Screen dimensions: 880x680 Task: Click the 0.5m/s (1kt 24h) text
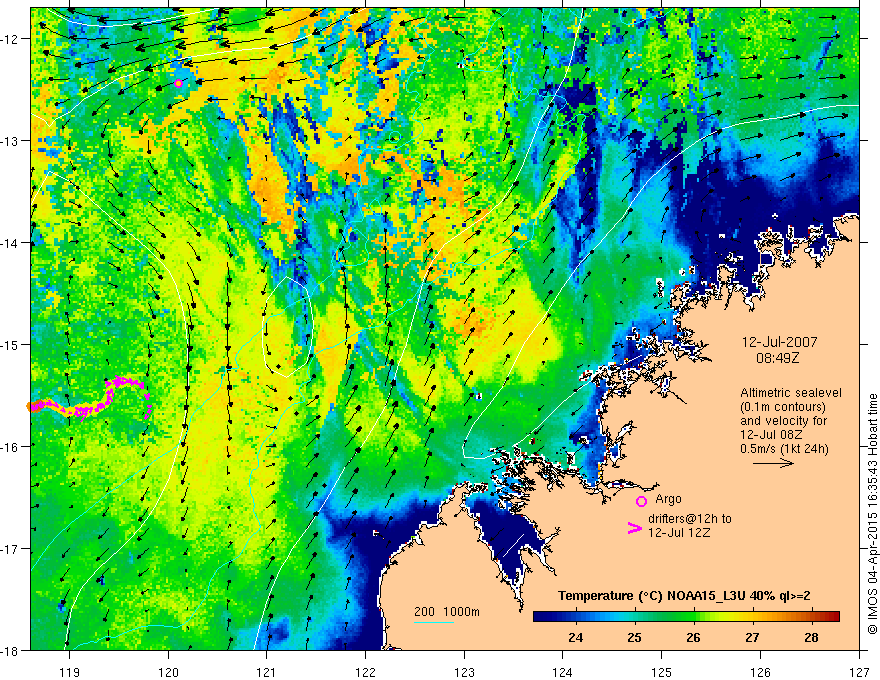[784, 449]
